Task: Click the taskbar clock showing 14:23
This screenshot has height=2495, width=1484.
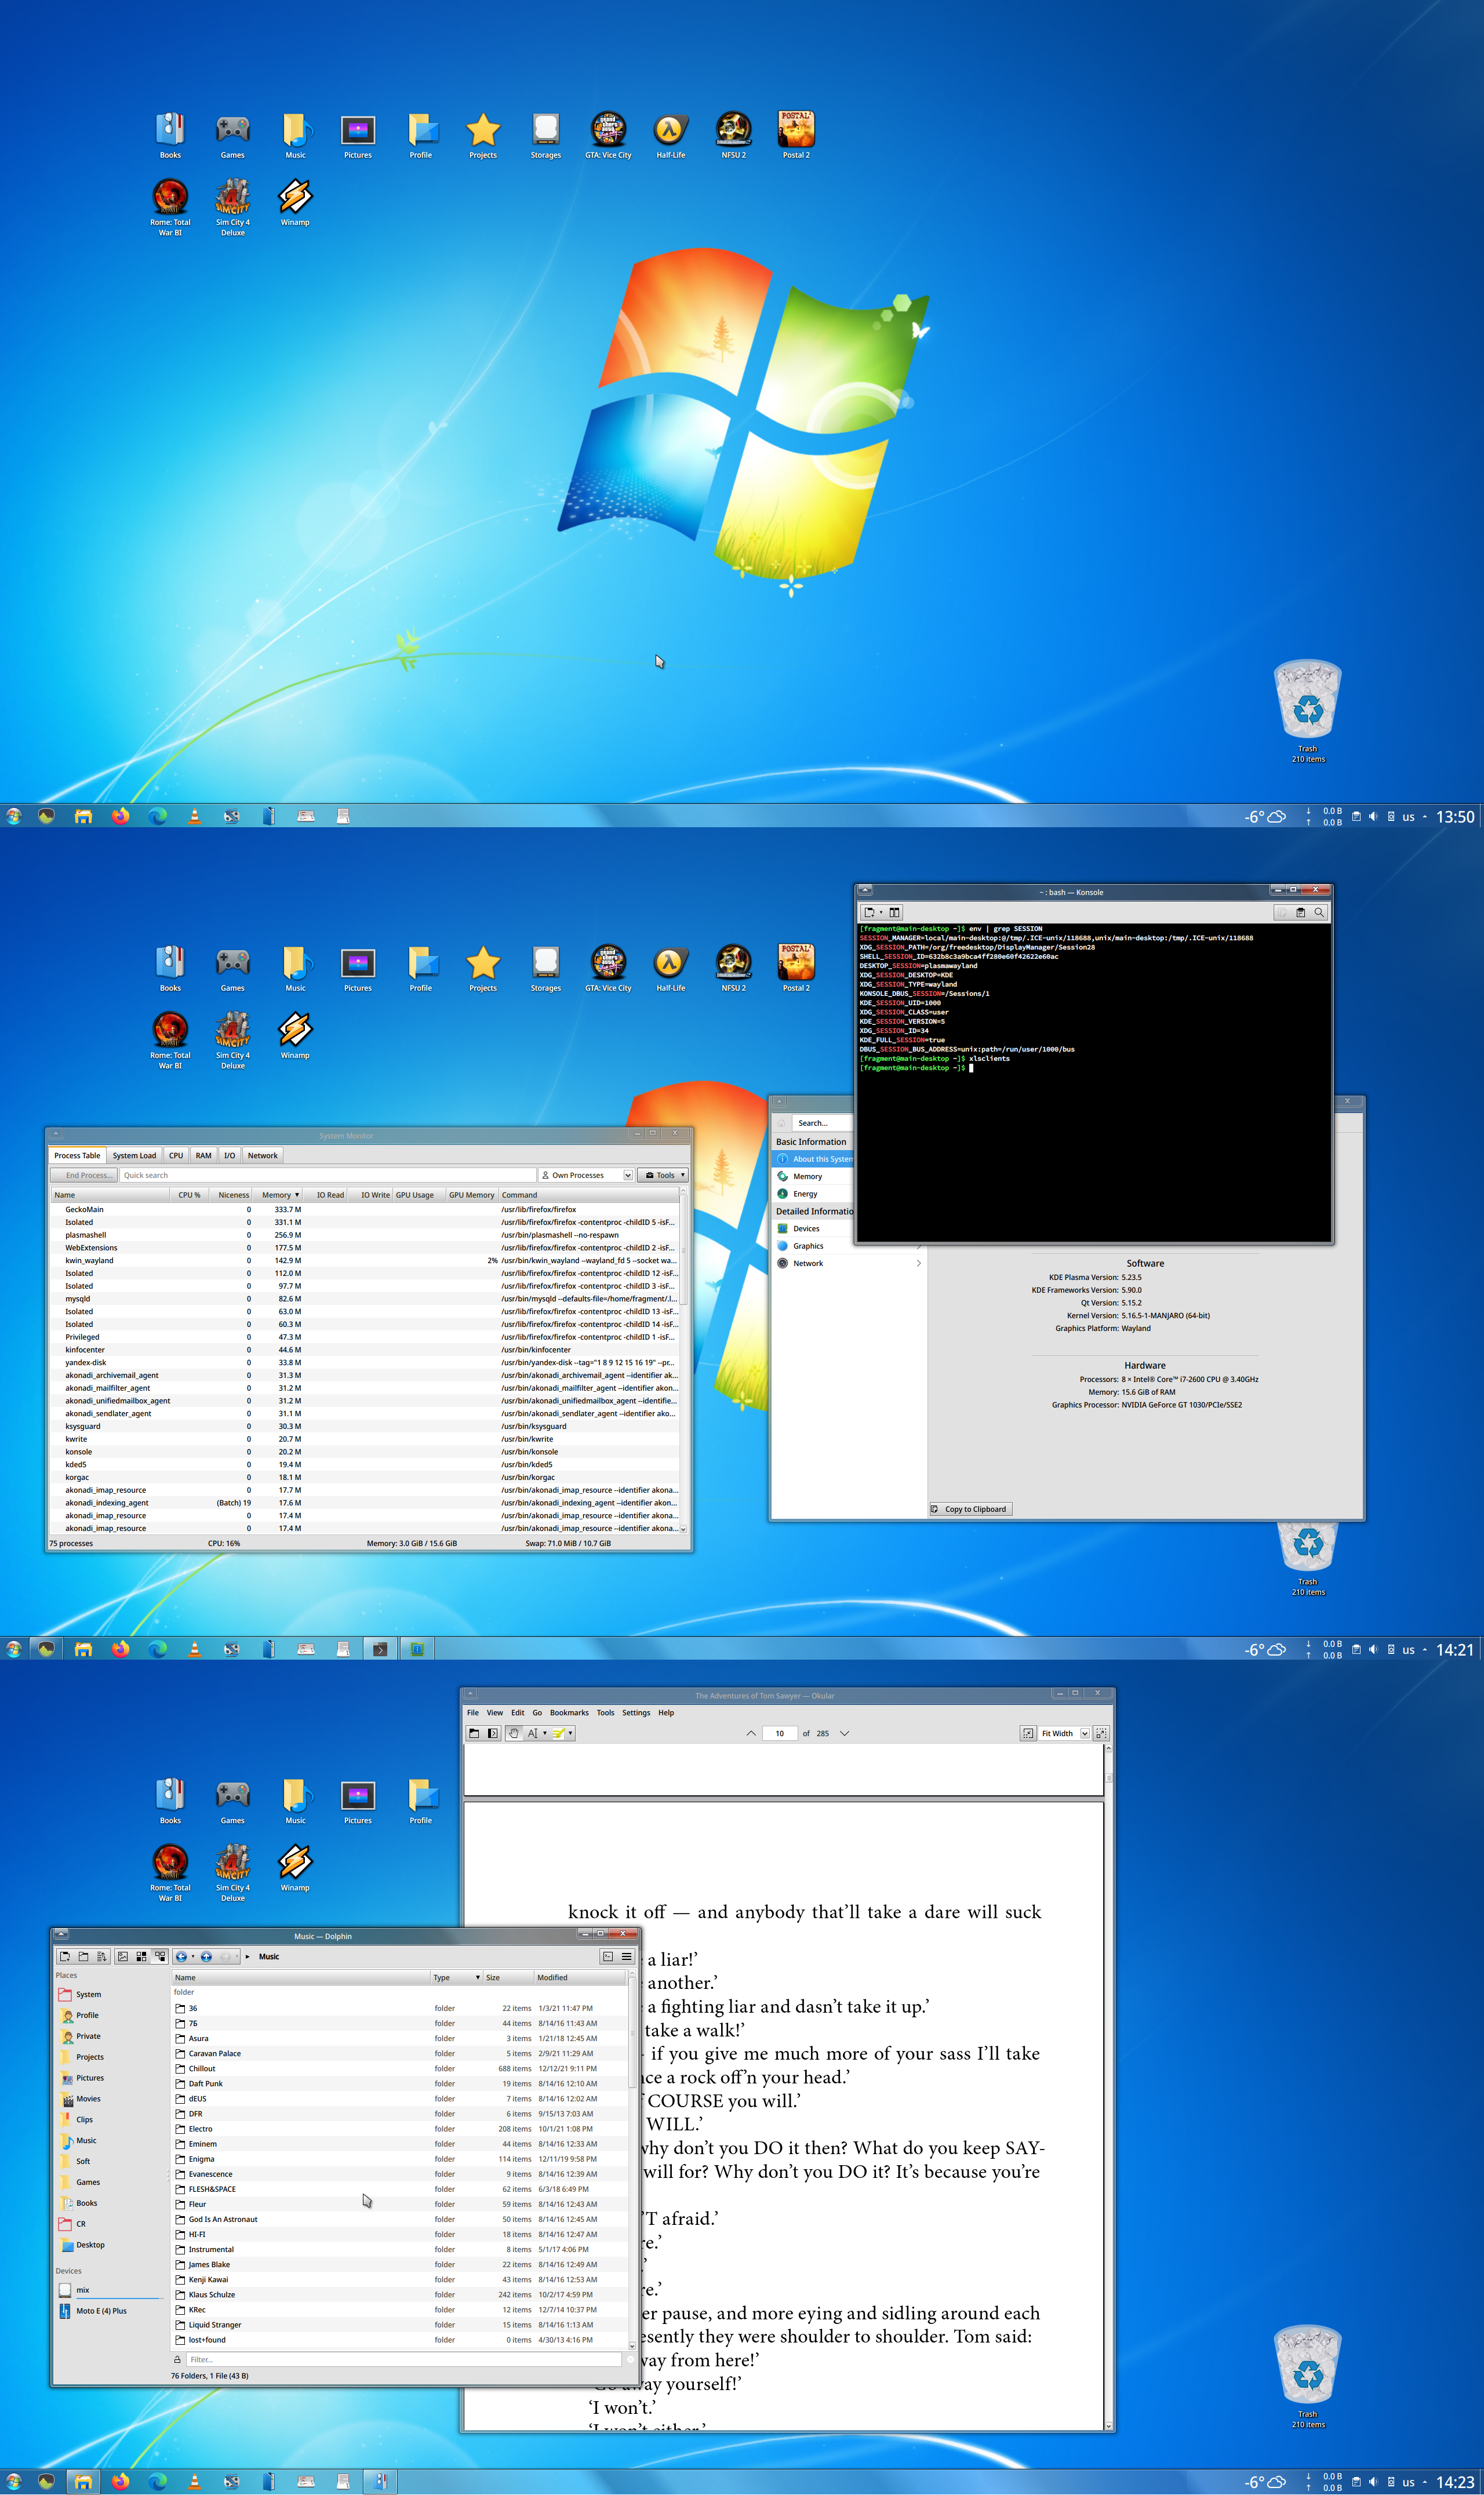Action: point(1455,2482)
